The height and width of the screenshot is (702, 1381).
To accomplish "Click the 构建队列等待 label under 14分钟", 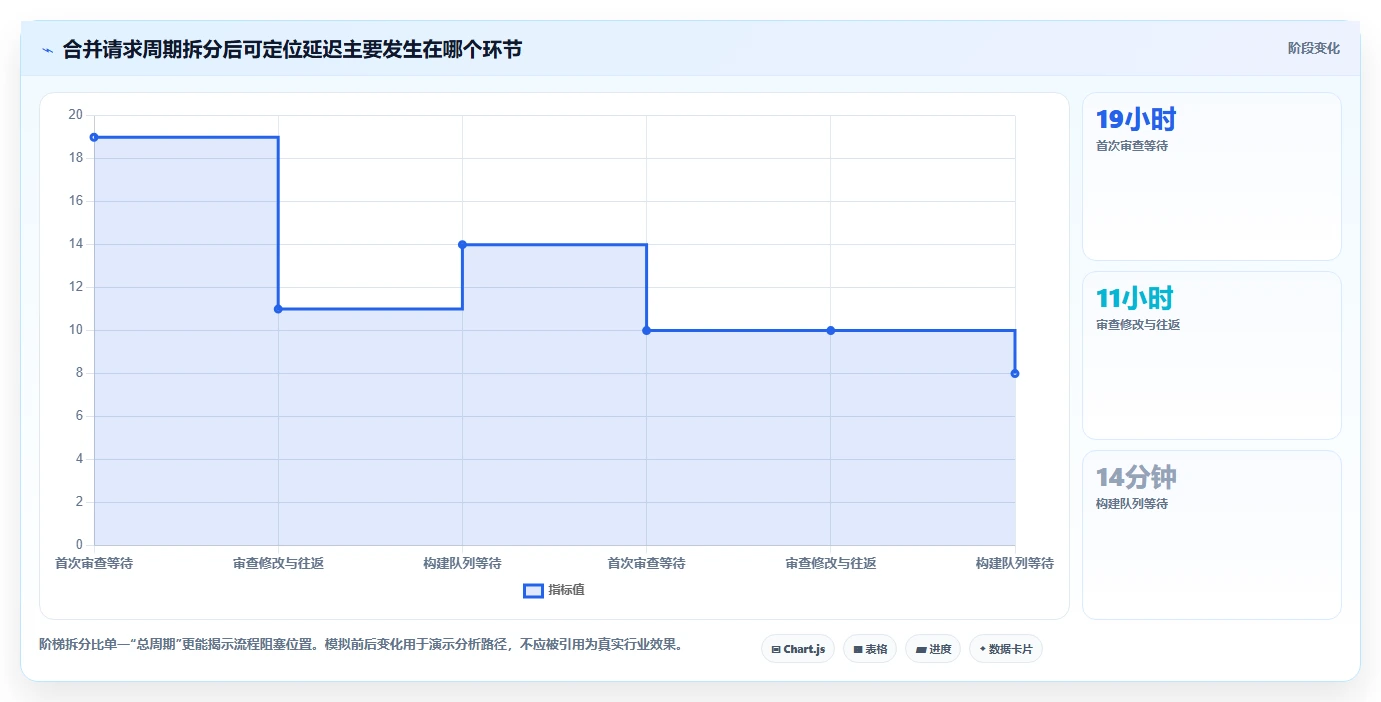I will point(1132,504).
